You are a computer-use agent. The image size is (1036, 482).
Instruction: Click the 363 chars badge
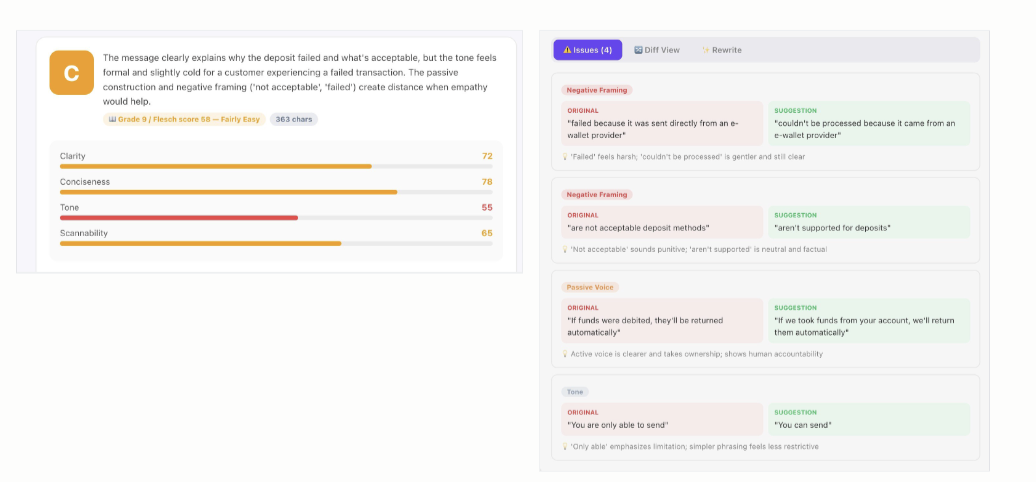tap(293, 120)
